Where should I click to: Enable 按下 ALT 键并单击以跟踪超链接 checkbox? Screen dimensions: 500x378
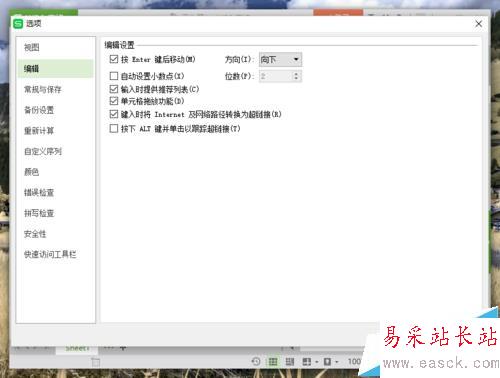tap(114, 128)
